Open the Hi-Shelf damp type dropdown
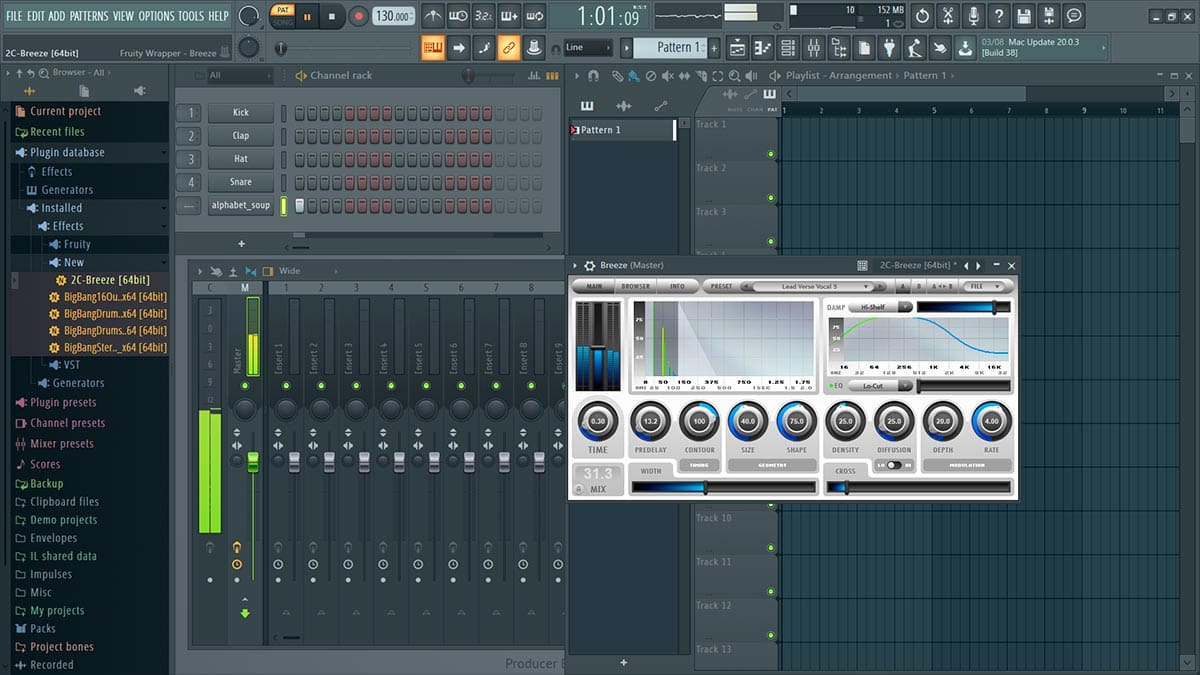The width and height of the screenshot is (1200, 675). click(x=880, y=307)
